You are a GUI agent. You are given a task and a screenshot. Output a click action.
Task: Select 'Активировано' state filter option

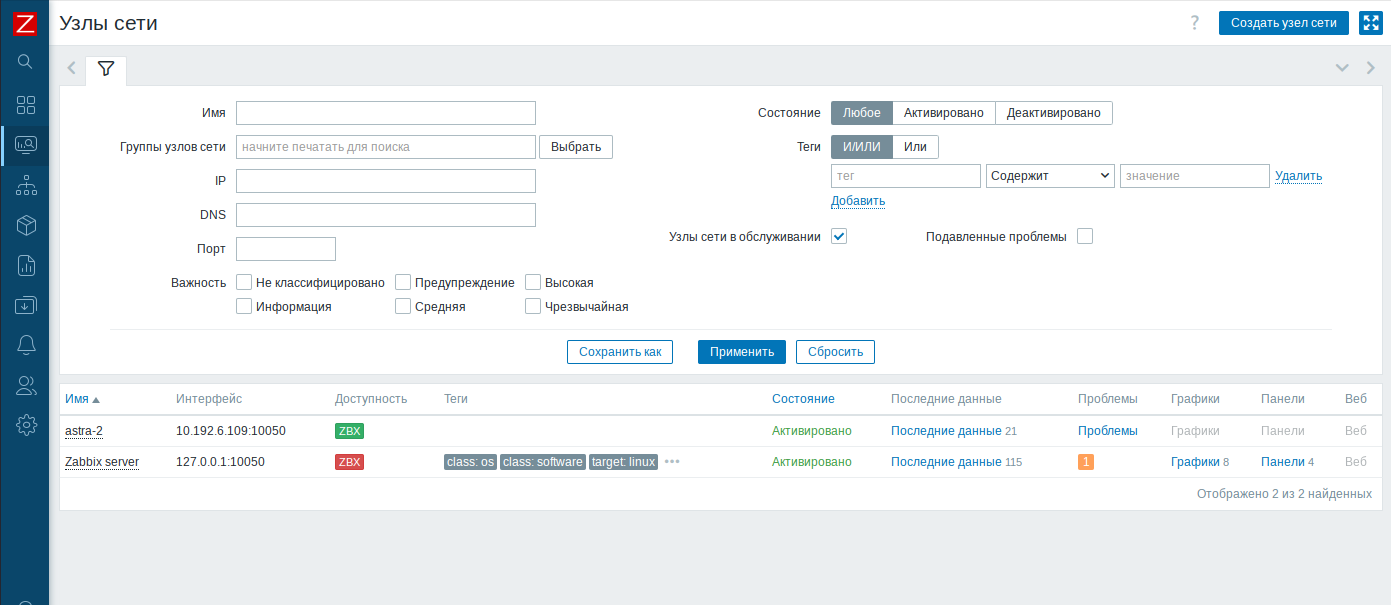click(943, 113)
